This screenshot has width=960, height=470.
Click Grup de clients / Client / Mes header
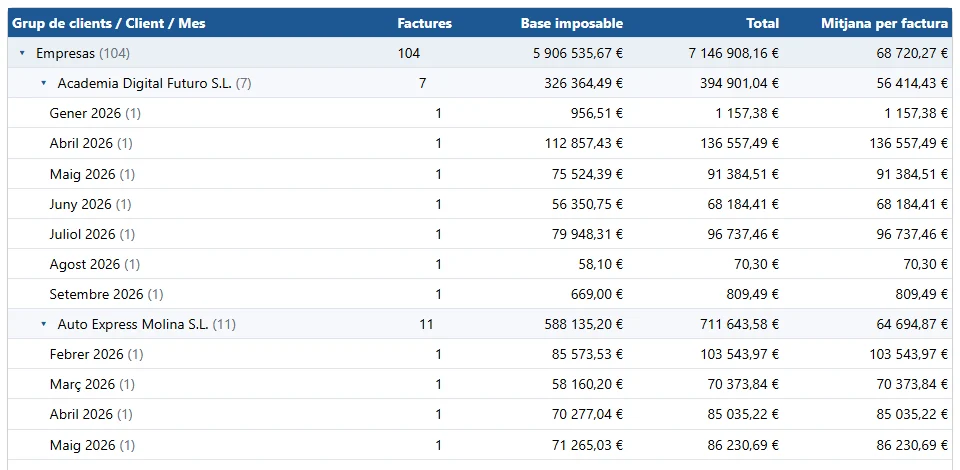(109, 23)
